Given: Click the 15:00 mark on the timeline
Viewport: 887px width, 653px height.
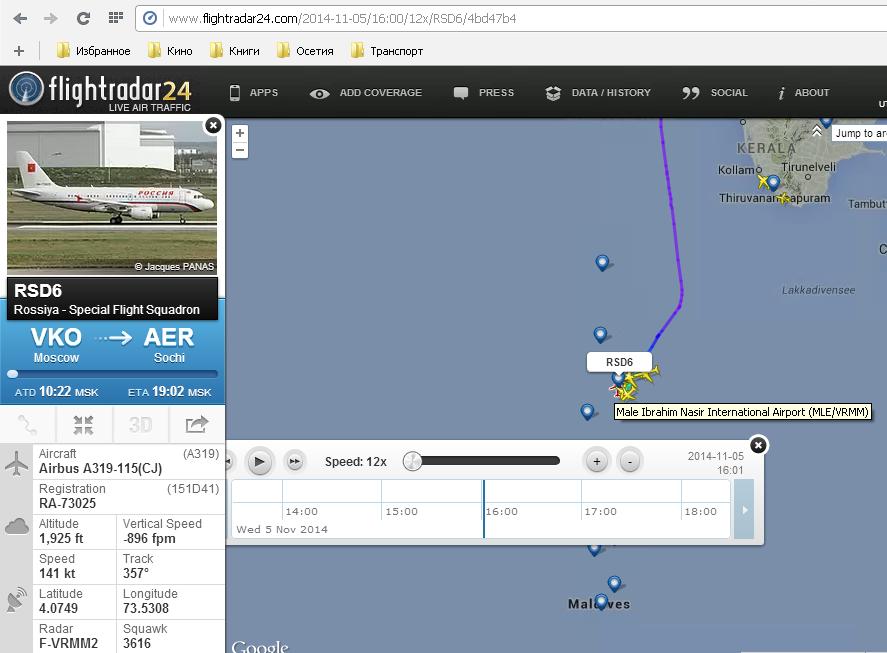Looking at the screenshot, I should click(401, 512).
